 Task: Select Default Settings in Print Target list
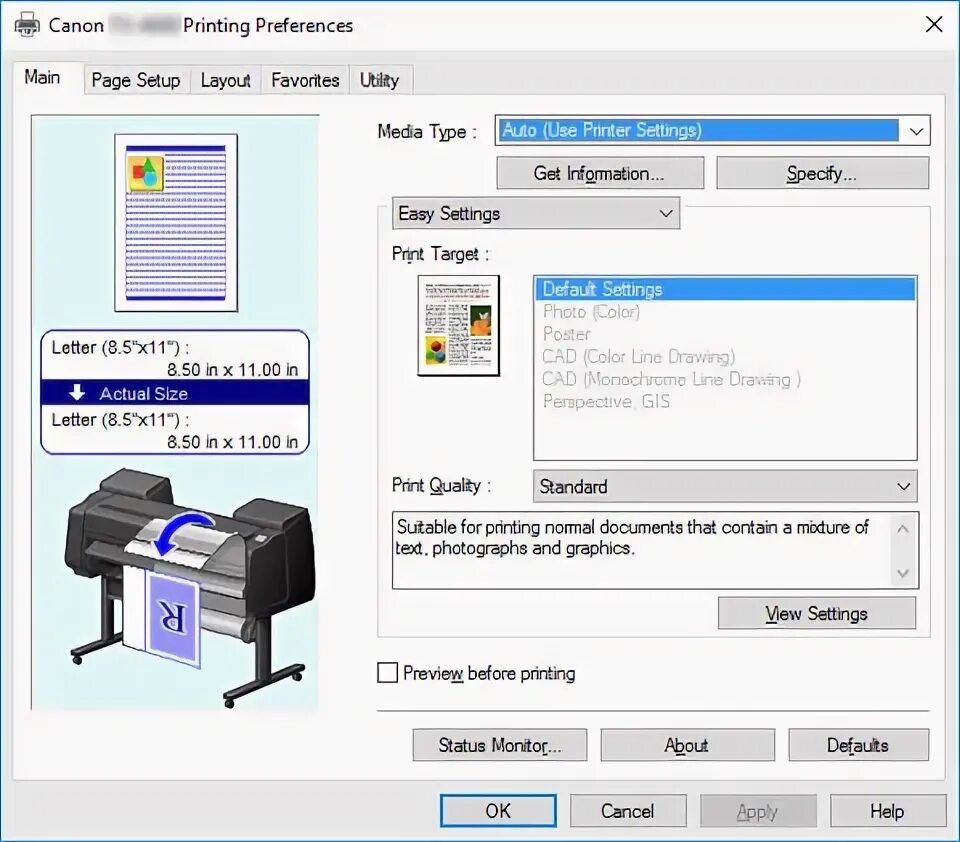tap(725, 288)
